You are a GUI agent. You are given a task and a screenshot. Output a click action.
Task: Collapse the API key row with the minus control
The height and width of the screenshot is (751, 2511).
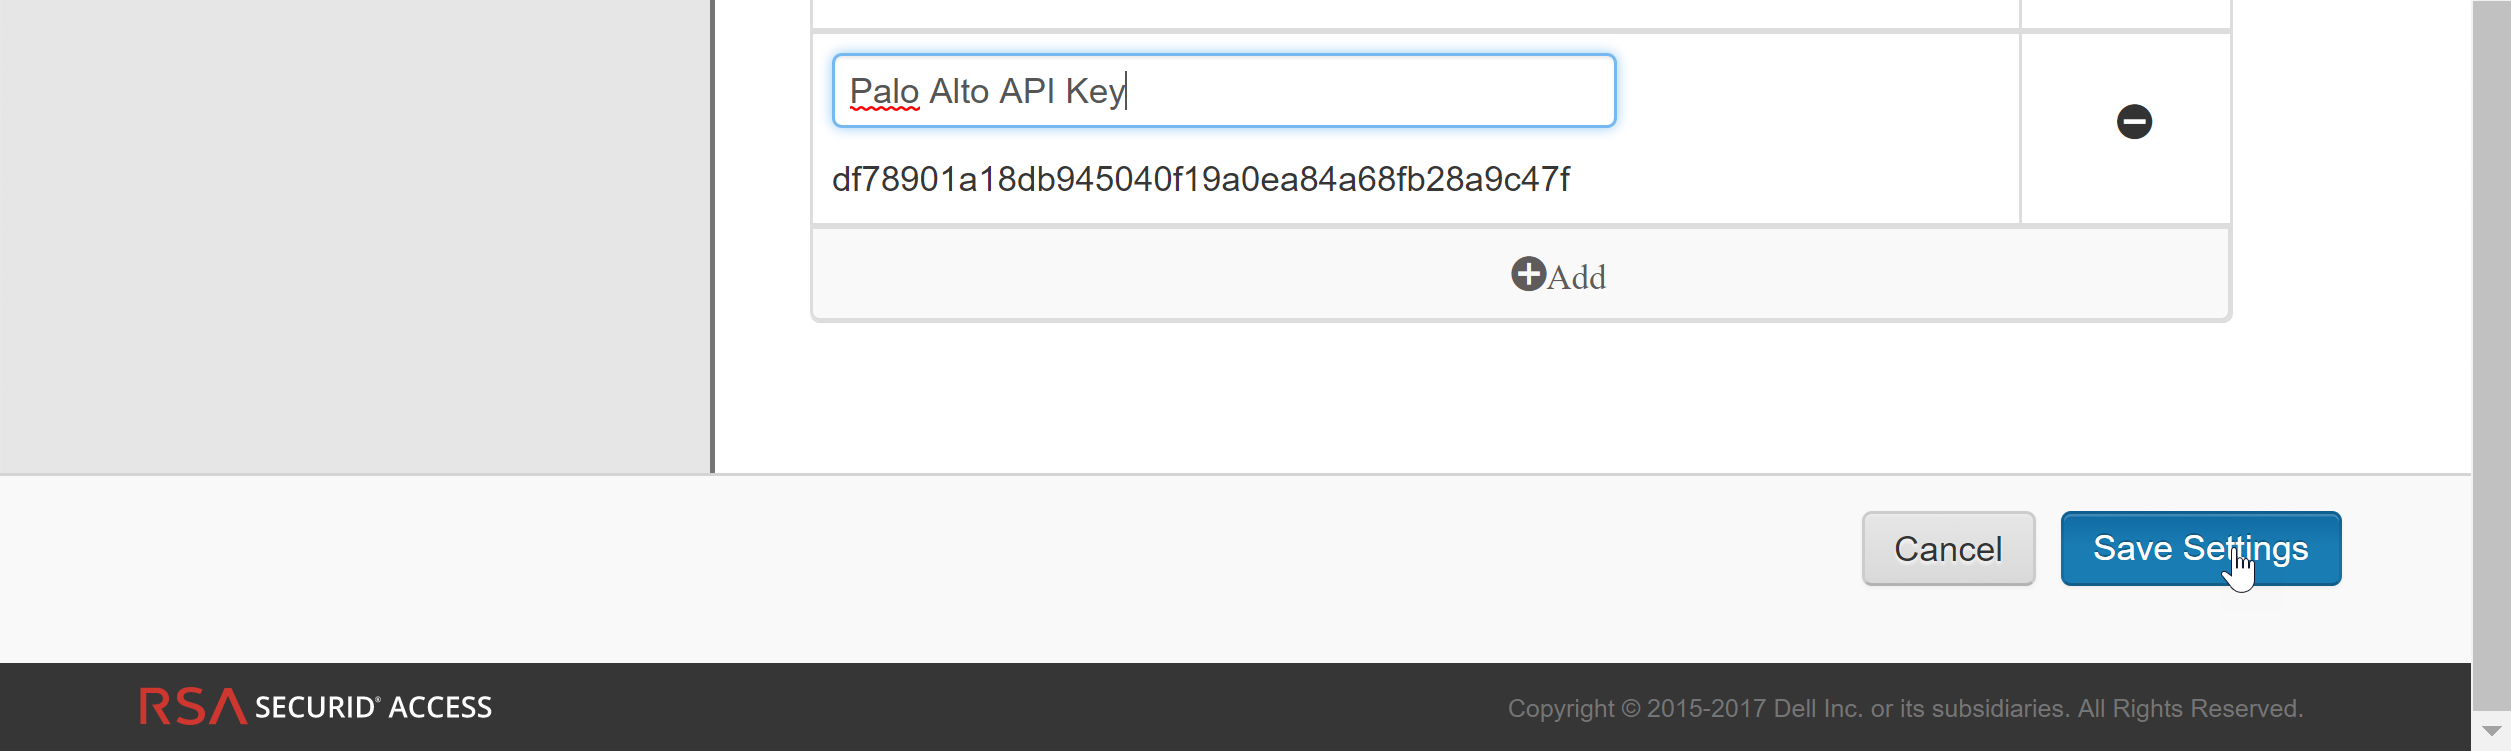coord(2133,121)
